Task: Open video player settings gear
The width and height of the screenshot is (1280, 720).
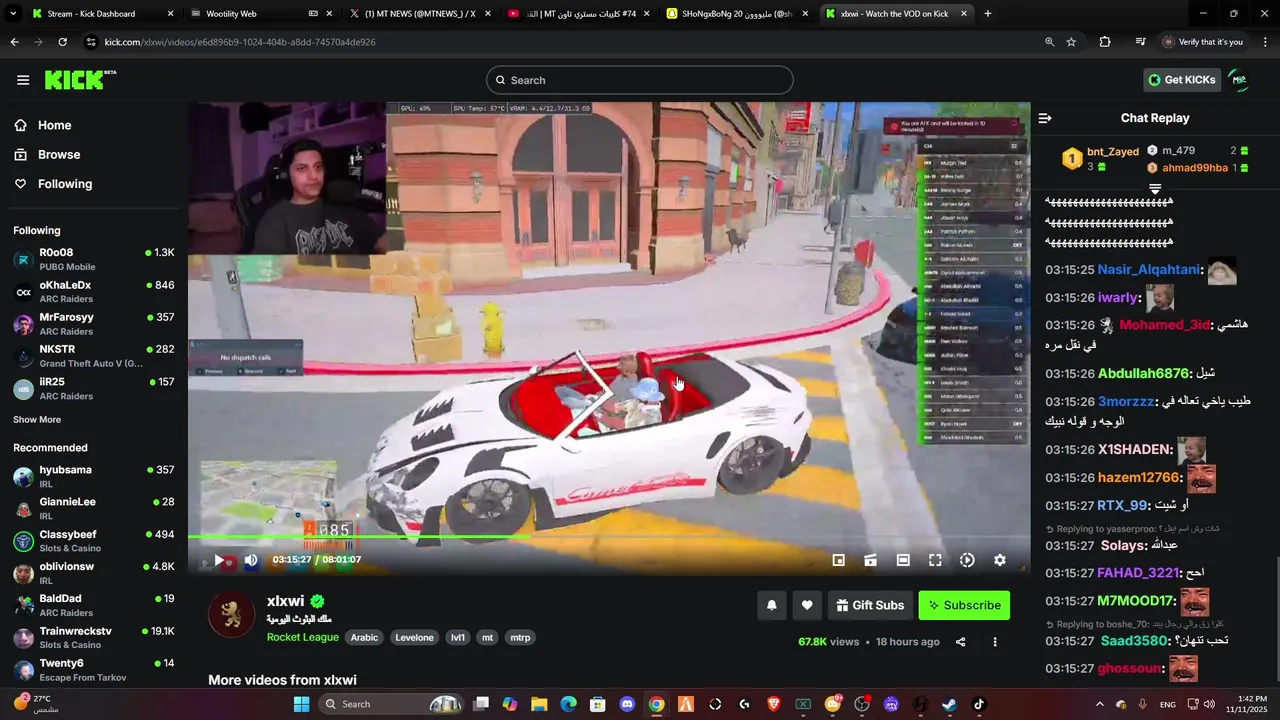Action: tap(999, 560)
